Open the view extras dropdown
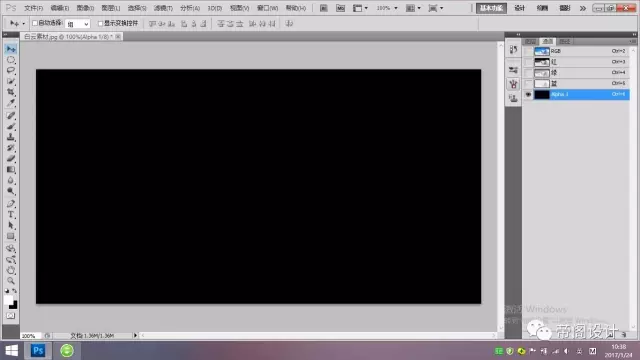Image resolution: width=640 pixels, height=360 pixels. (x=360, y=8)
